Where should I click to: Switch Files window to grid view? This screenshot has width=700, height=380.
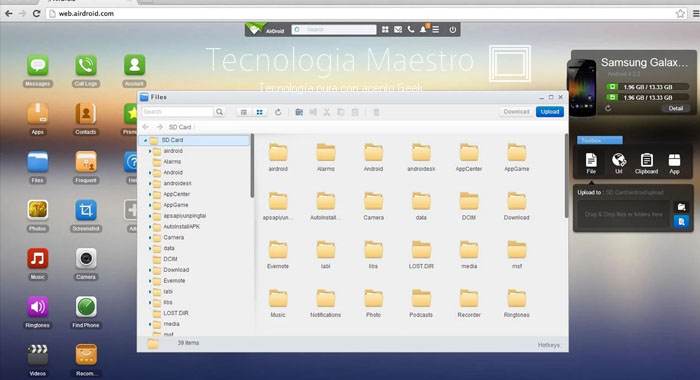(x=259, y=112)
